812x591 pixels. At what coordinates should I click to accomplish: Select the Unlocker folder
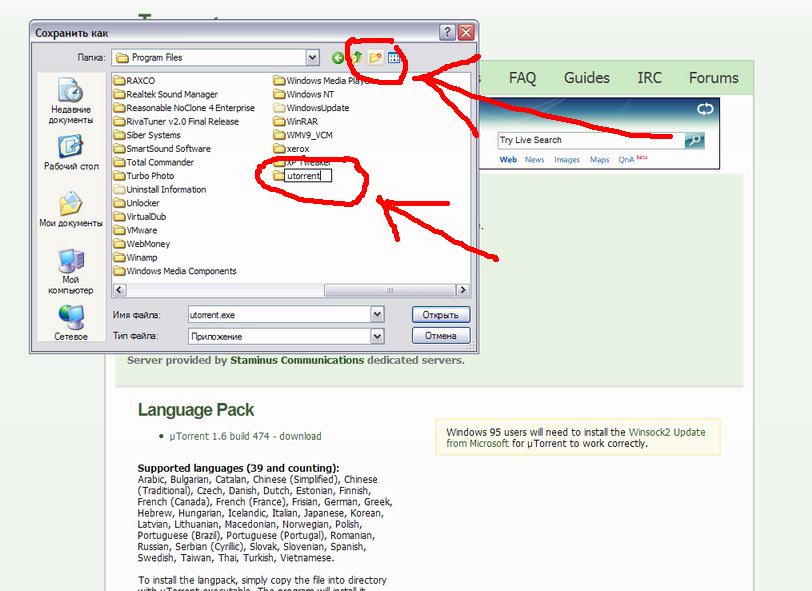coord(137,203)
